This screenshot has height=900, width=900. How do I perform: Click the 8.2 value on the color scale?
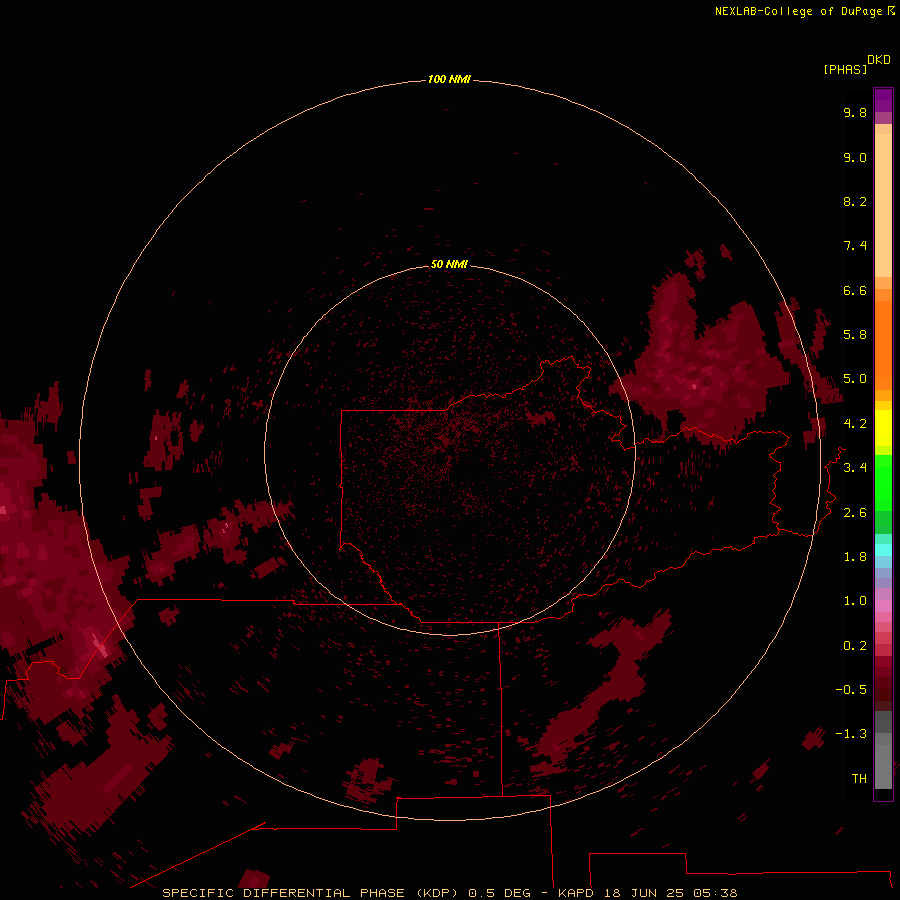coord(855,202)
